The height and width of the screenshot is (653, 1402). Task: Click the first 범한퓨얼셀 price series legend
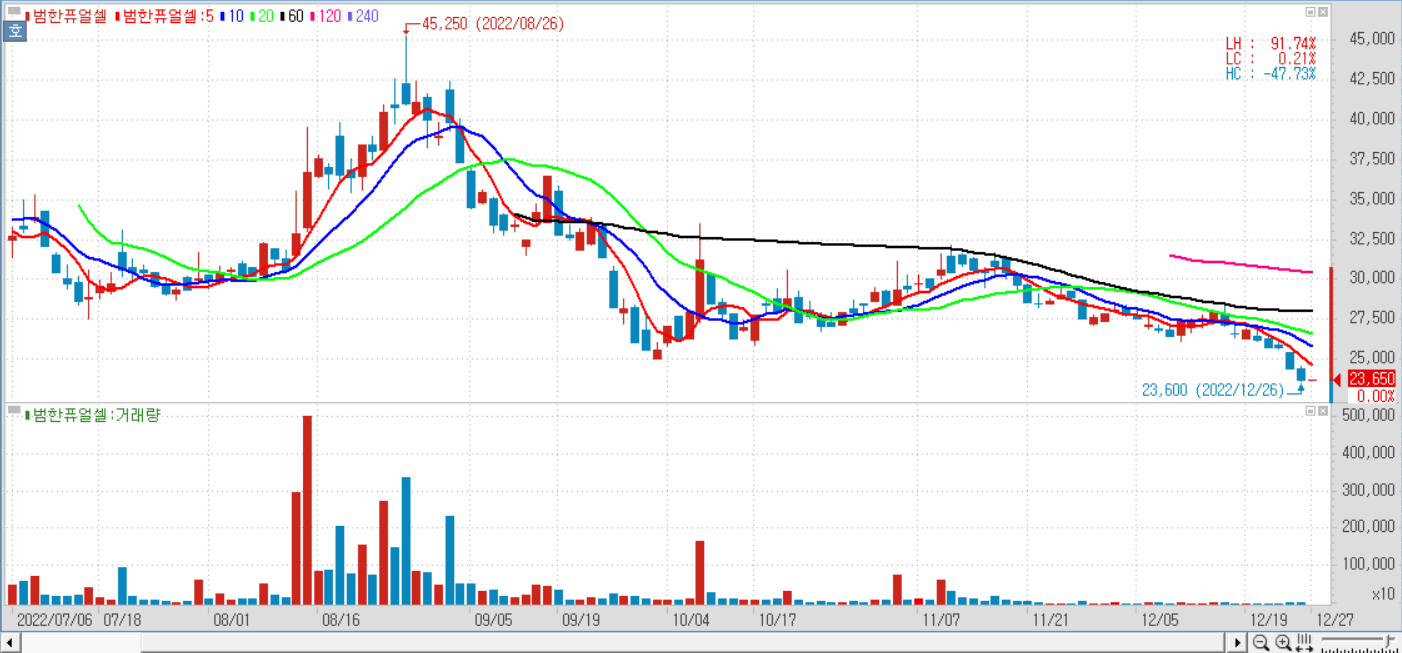point(67,17)
